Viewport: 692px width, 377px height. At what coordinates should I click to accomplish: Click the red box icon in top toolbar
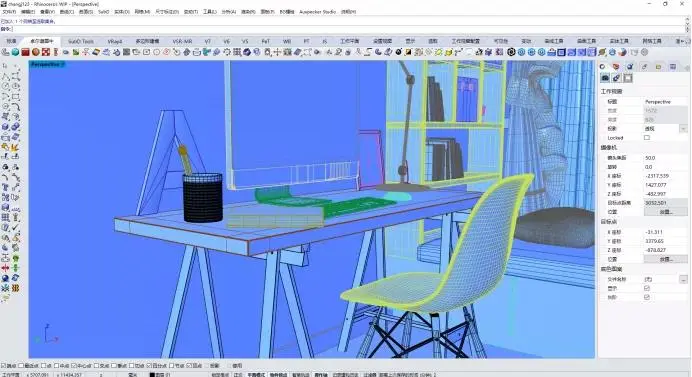click(x=26, y=52)
